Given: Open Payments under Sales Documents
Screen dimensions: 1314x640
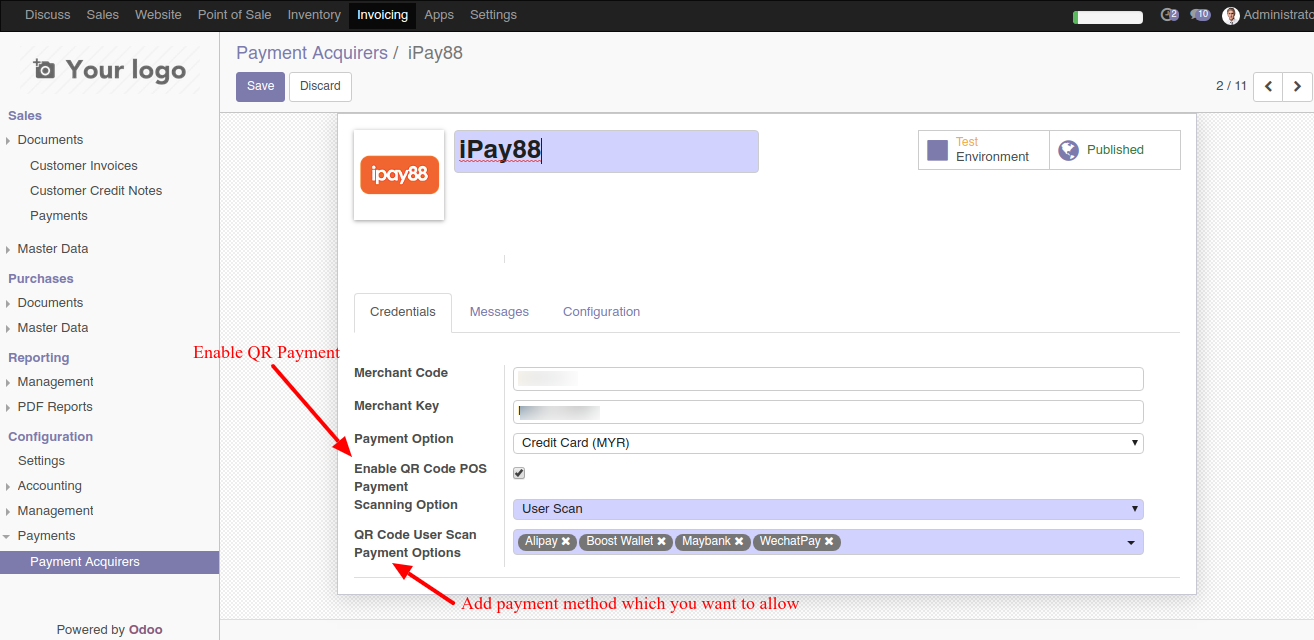Looking at the screenshot, I should [59, 216].
